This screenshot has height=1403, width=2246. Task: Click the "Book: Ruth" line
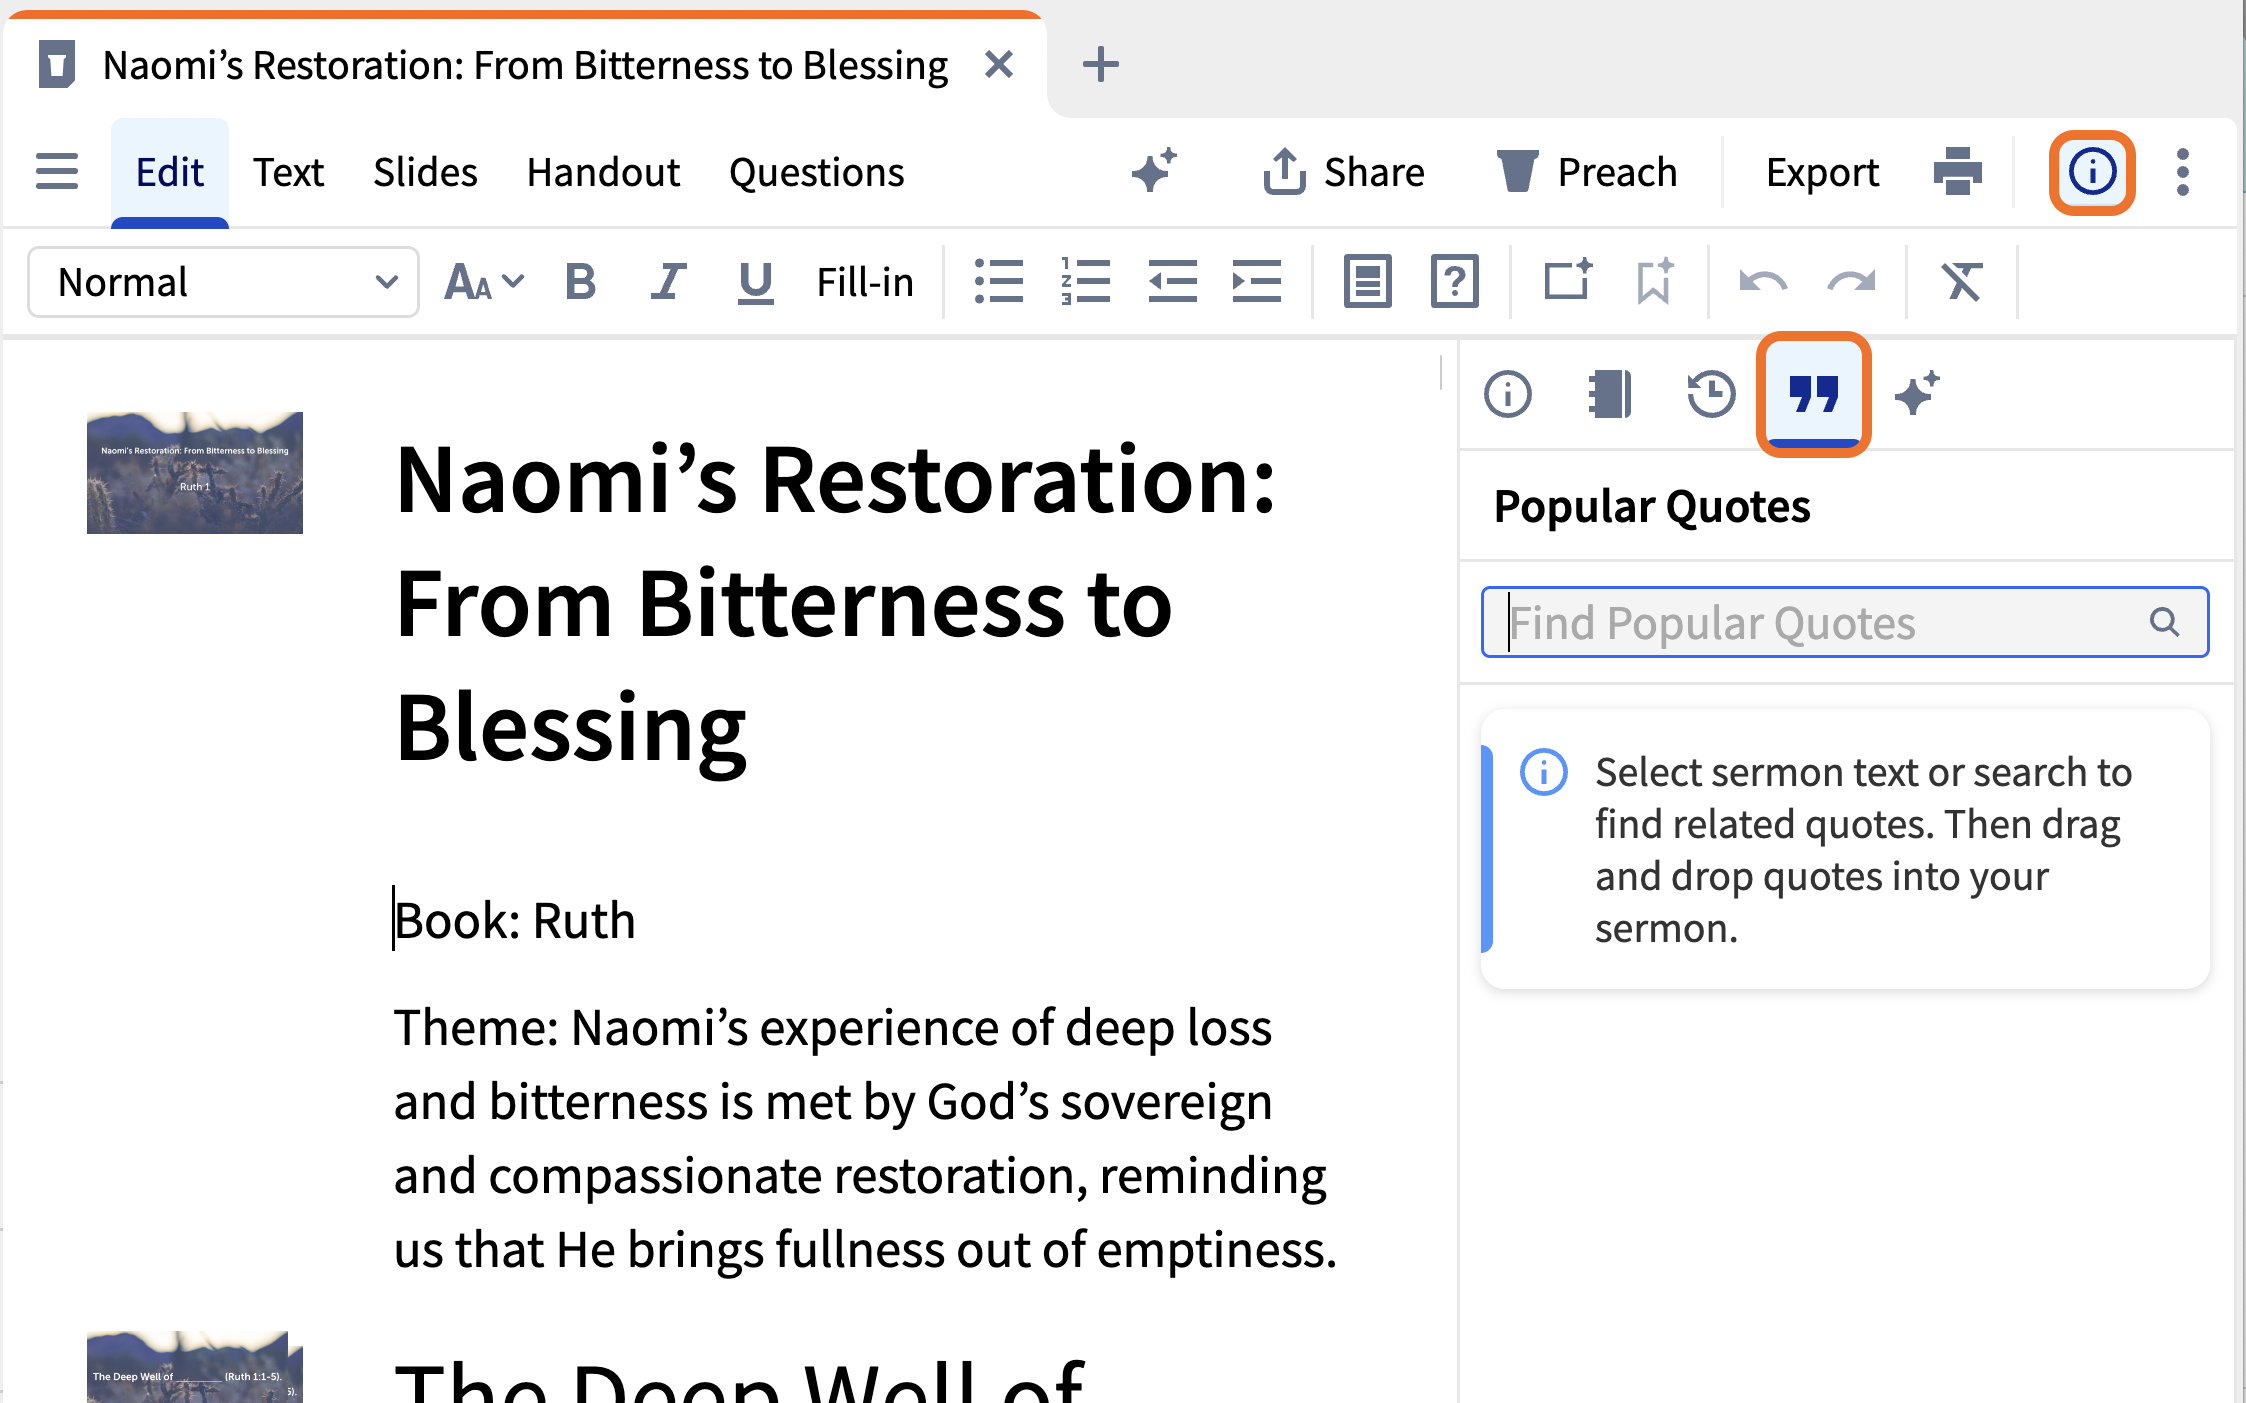point(515,920)
